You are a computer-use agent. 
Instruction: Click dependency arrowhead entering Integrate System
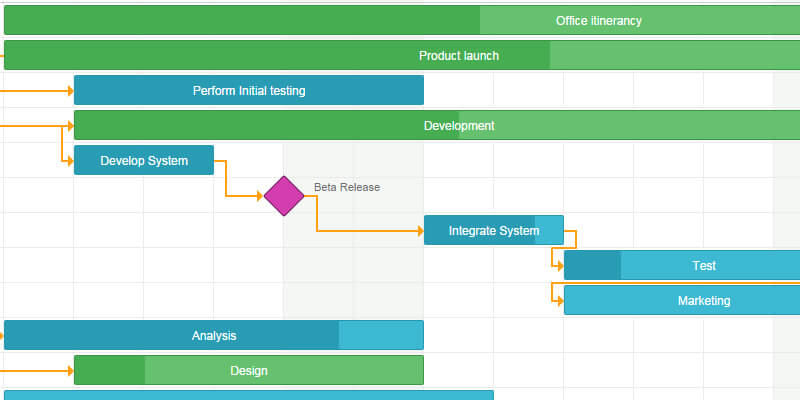point(419,231)
